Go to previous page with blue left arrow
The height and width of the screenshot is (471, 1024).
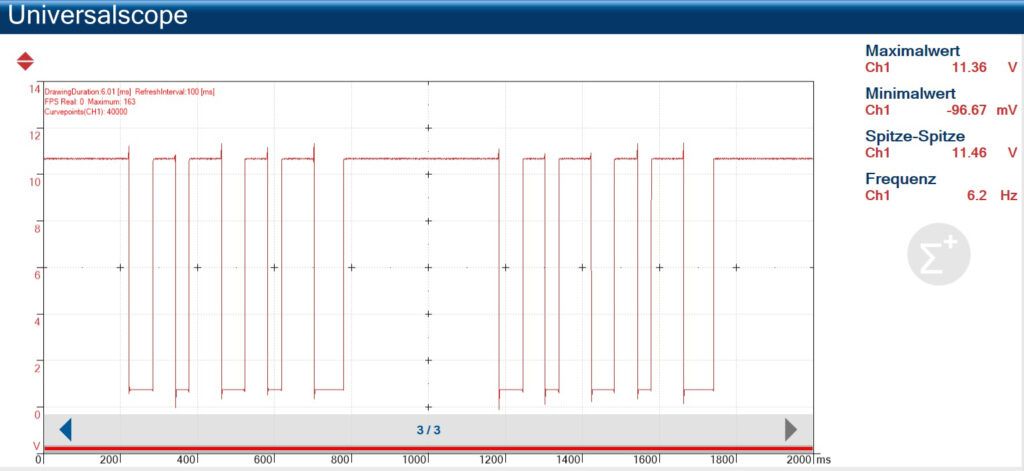pyautogui.click(x=66, y=430)
